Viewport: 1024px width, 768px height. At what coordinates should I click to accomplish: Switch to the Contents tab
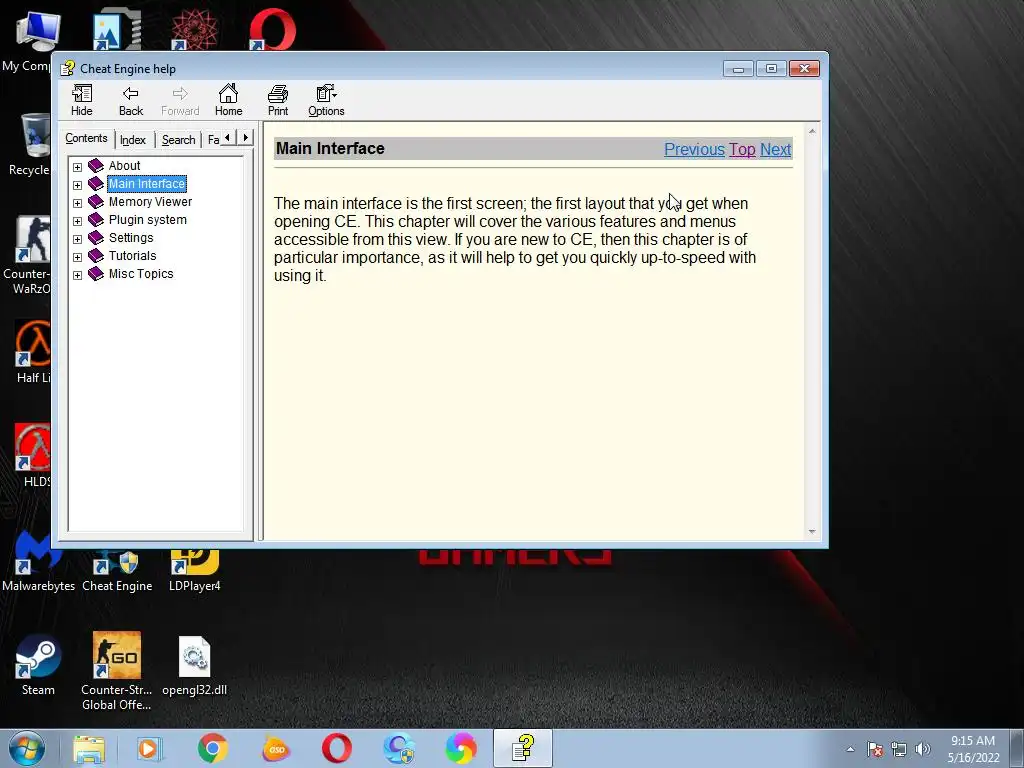tap(86, 138)
